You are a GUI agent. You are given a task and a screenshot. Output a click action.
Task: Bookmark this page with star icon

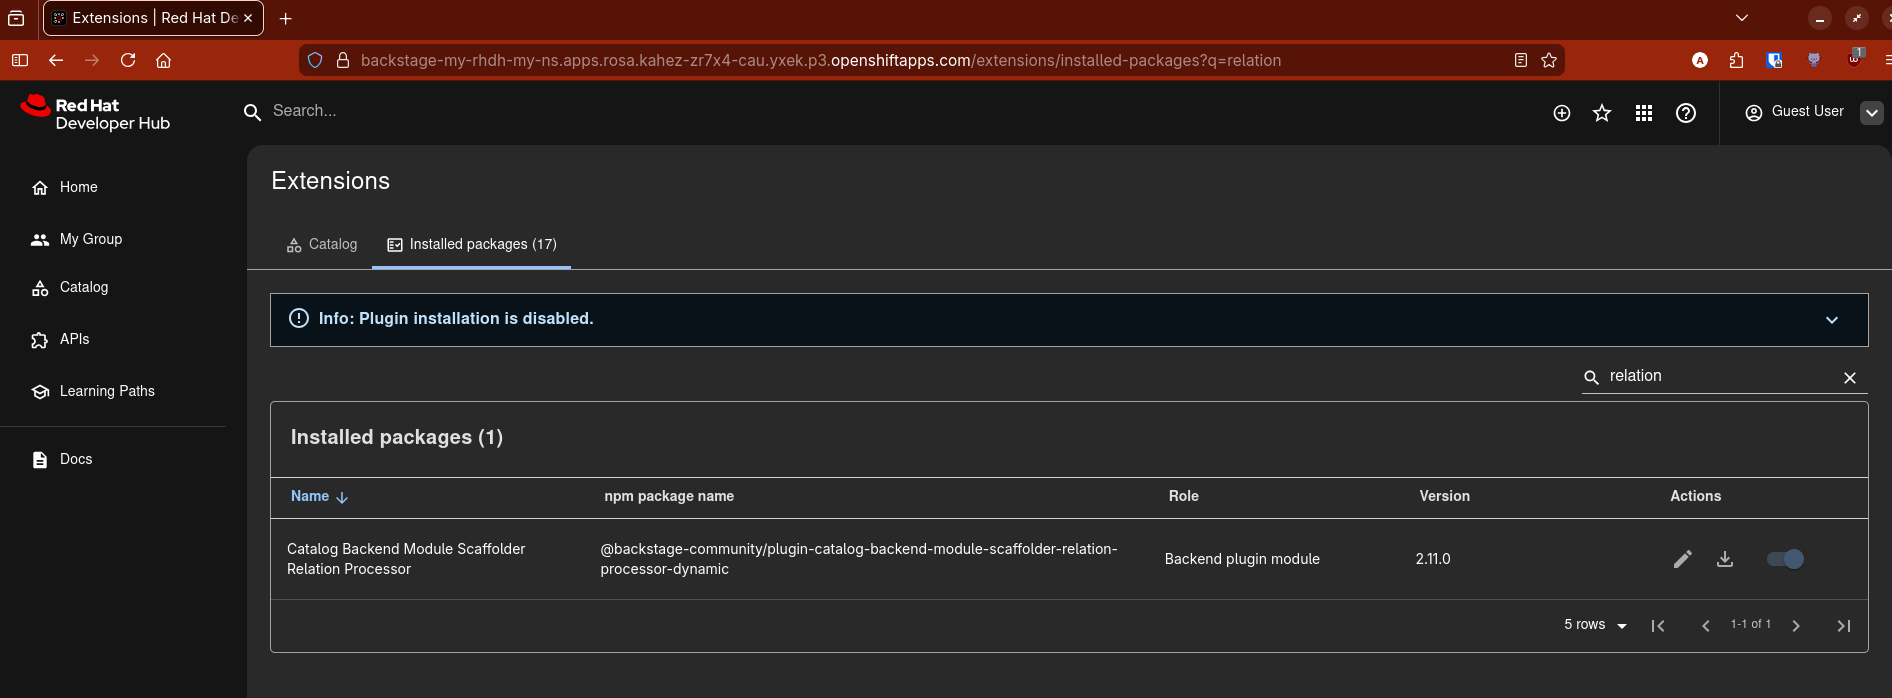(x=1549, y=60)
